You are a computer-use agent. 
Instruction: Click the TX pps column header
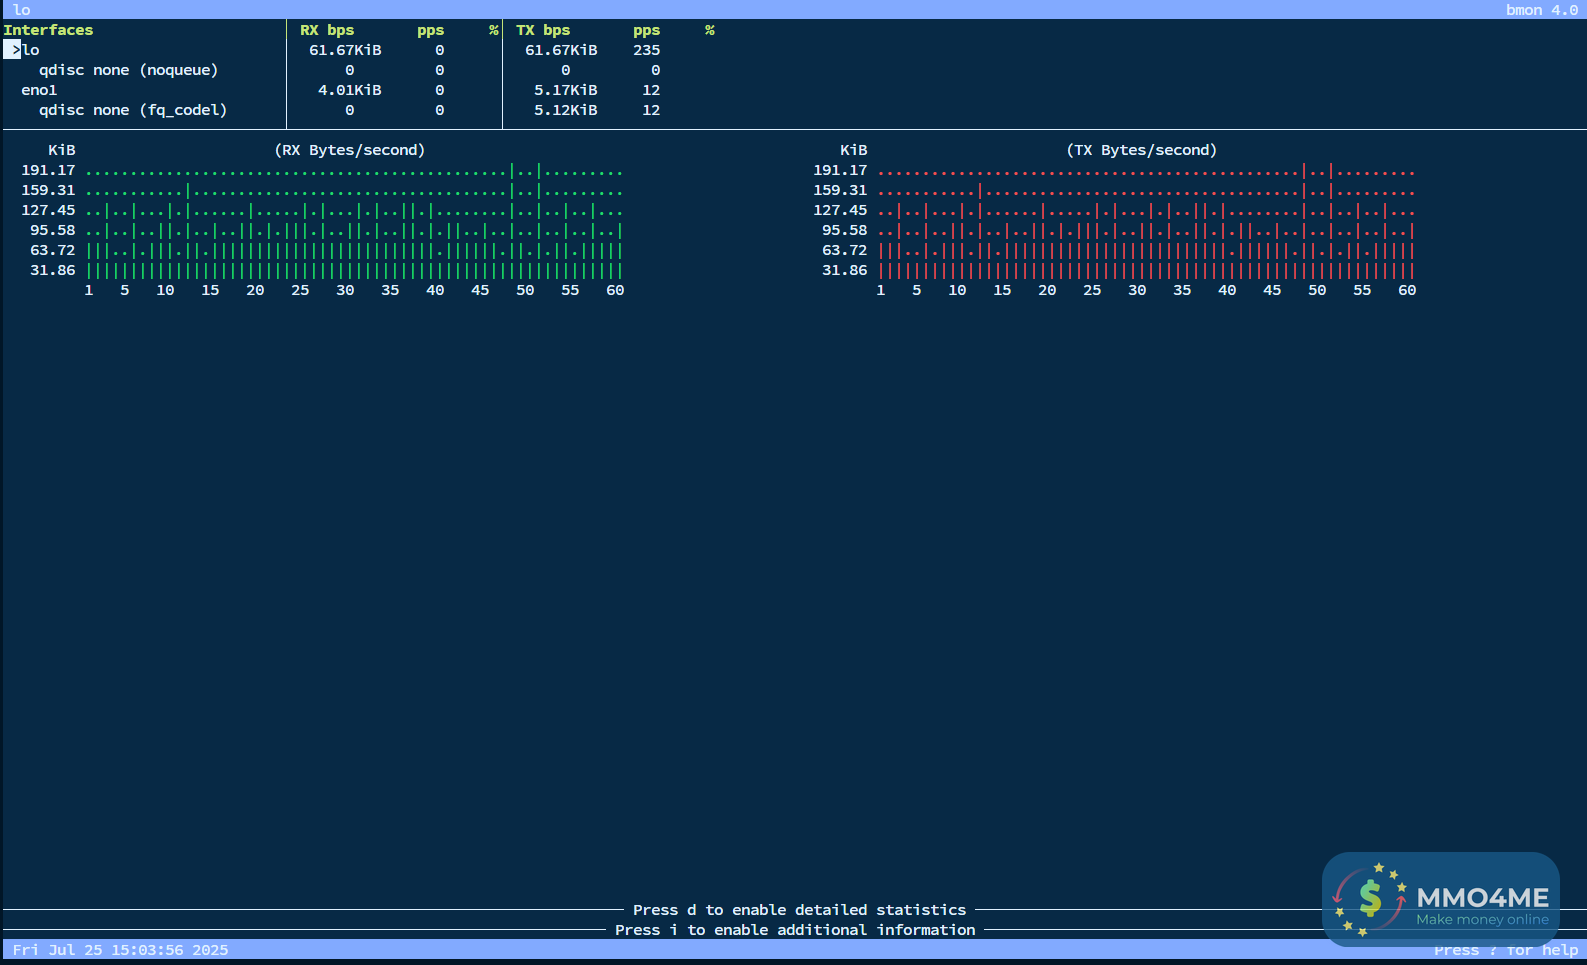click(x=646, y=30)
